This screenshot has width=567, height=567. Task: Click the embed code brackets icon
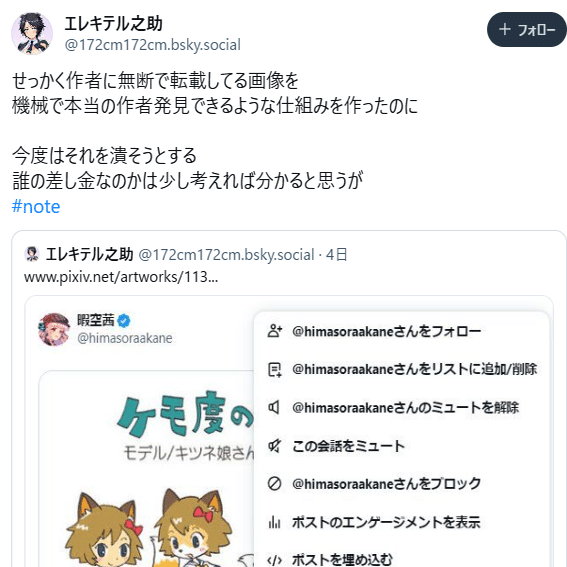point(274,560)
